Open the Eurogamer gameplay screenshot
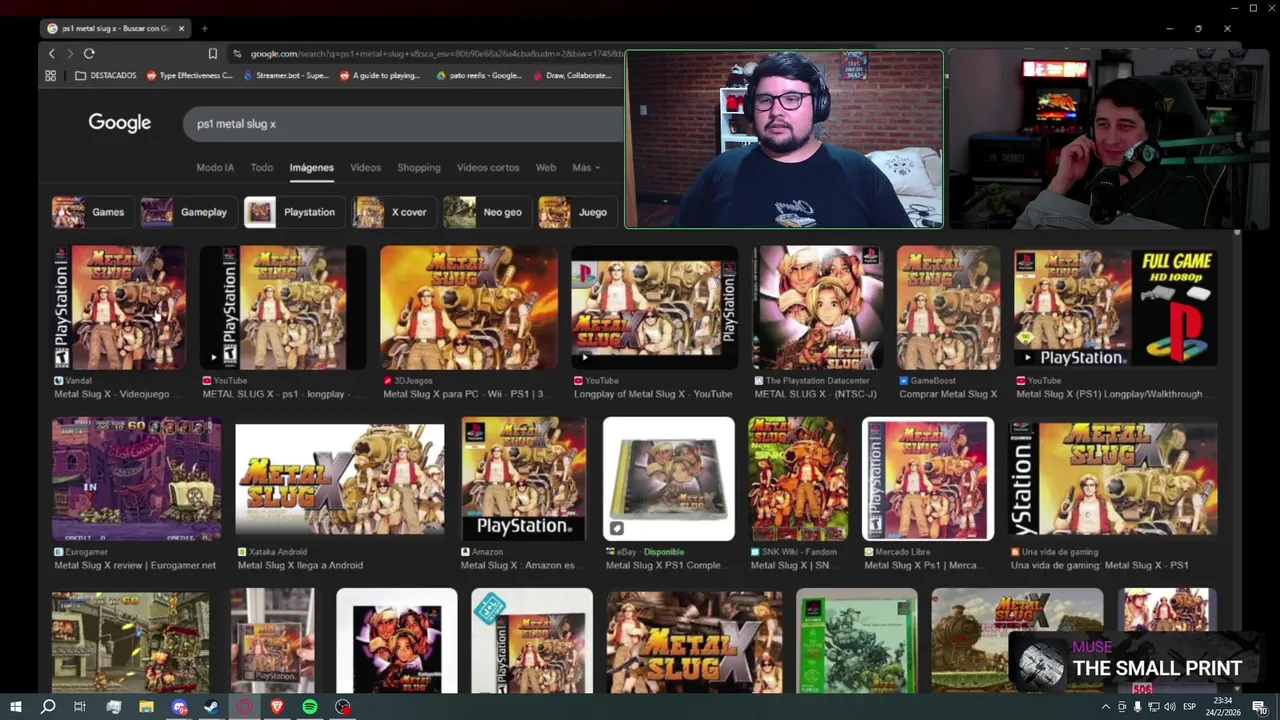The height and width of the screenshot is (720, 1280). (x=137, y=479)
